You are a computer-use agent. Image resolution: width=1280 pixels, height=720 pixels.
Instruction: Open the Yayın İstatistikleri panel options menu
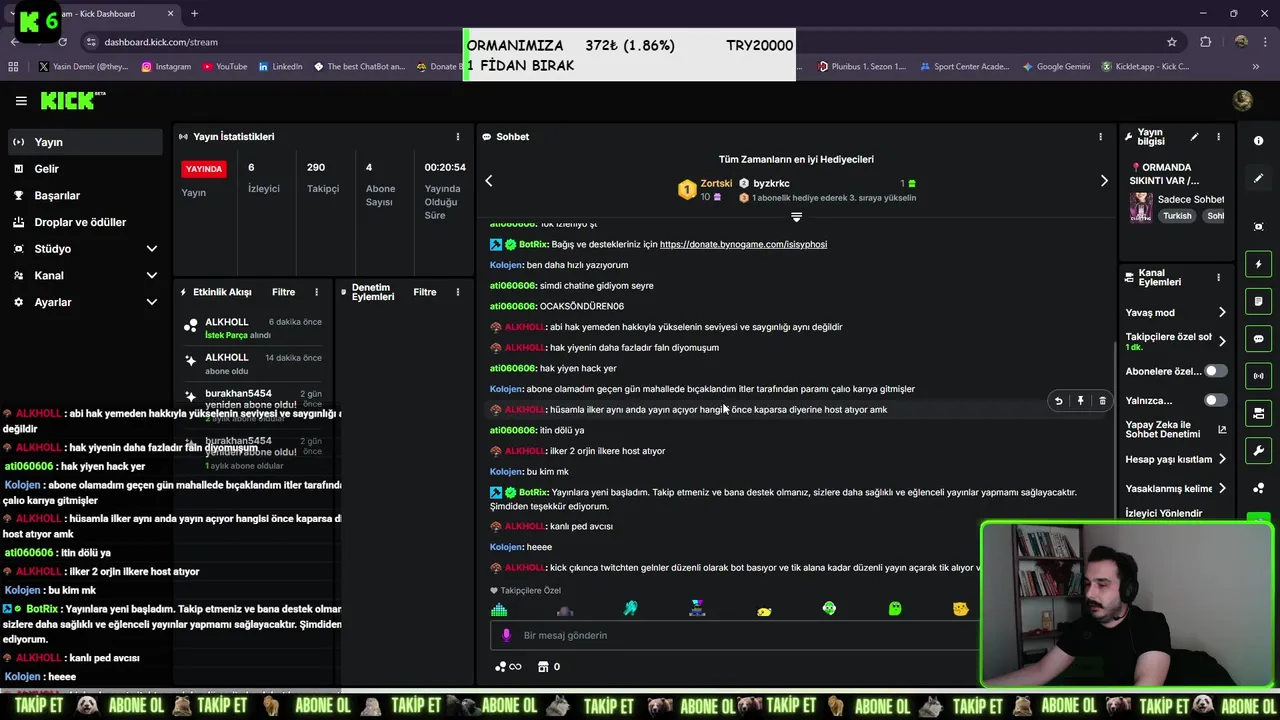[x=458, y=137]
